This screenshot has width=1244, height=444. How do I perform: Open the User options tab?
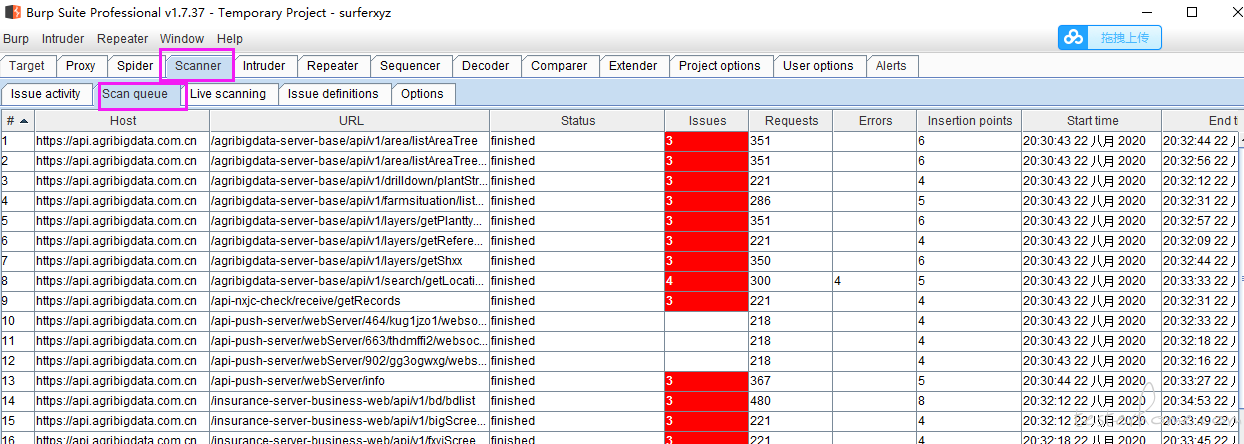[x=818, y=66]
